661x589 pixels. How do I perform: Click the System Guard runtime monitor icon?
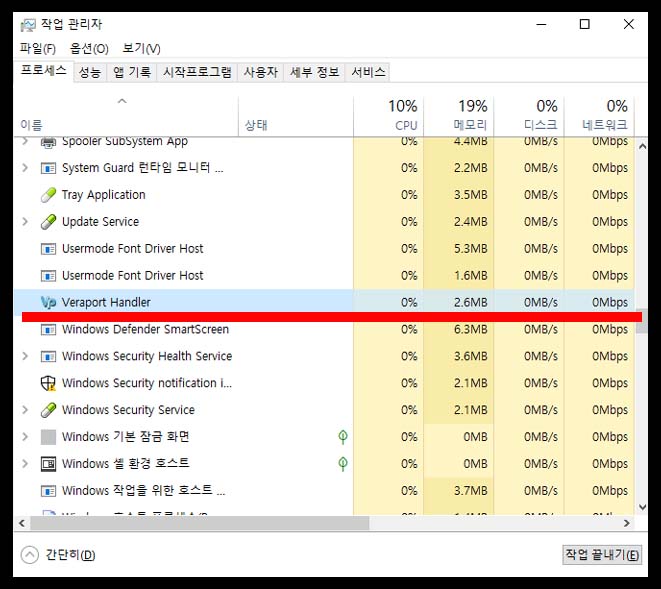coord(48,168)
